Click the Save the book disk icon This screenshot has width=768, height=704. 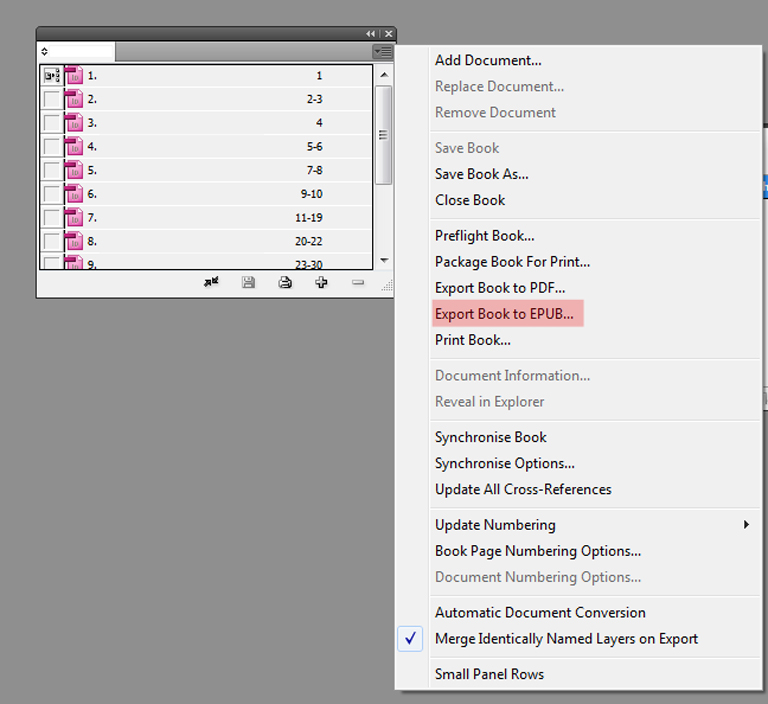248,282
